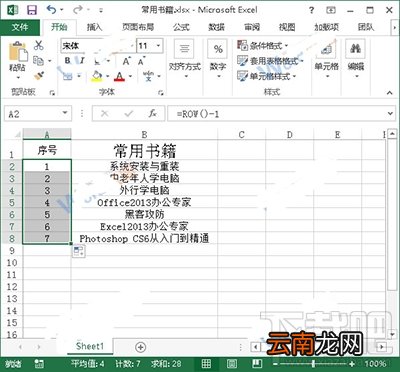The height and width of the screenshot is (372, 400).
Task: Click the formula Cancel X icon
Action: (x=104, y=114)
